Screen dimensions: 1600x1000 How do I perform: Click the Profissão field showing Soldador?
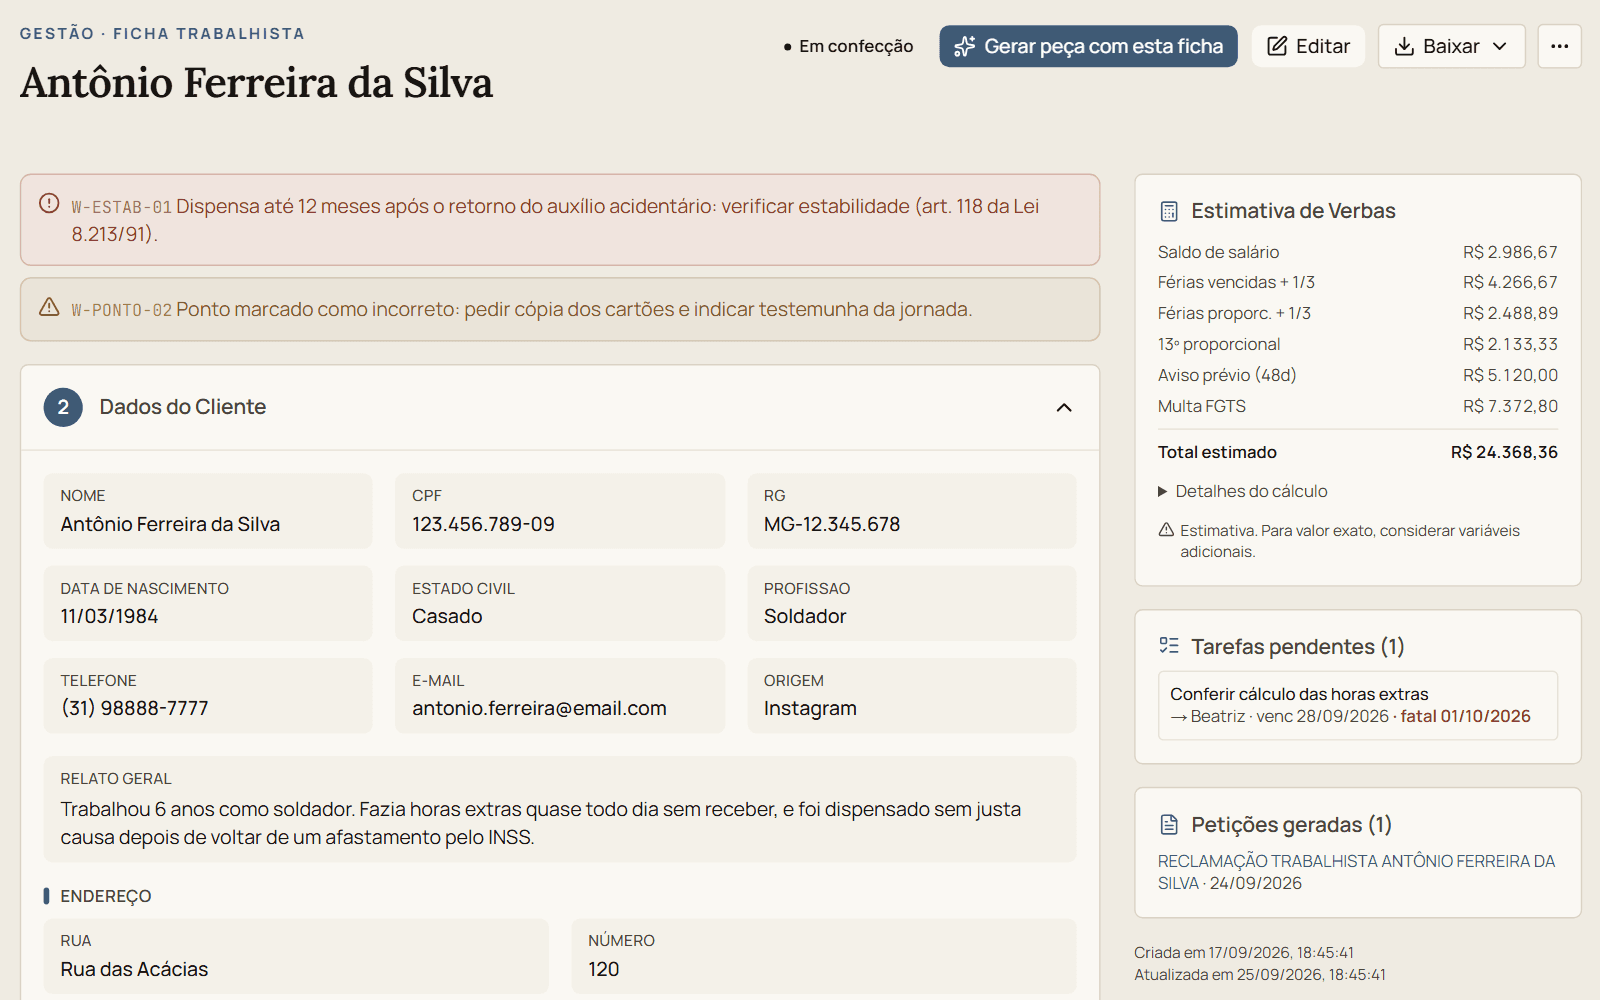(x=912, y=603)
